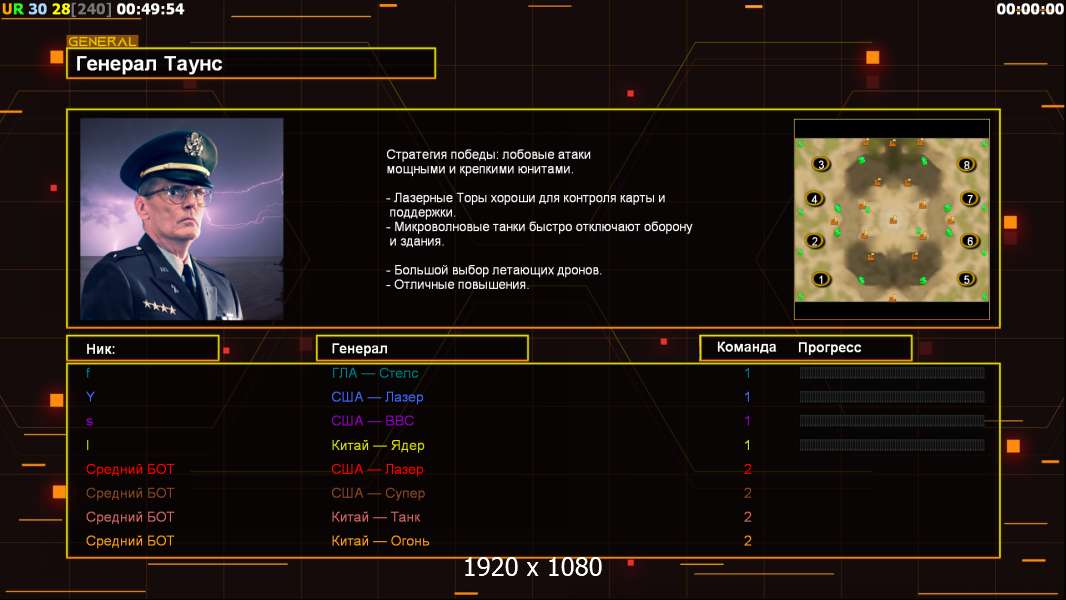Click the loading progress bar for player Y

[x=892, y=397]
